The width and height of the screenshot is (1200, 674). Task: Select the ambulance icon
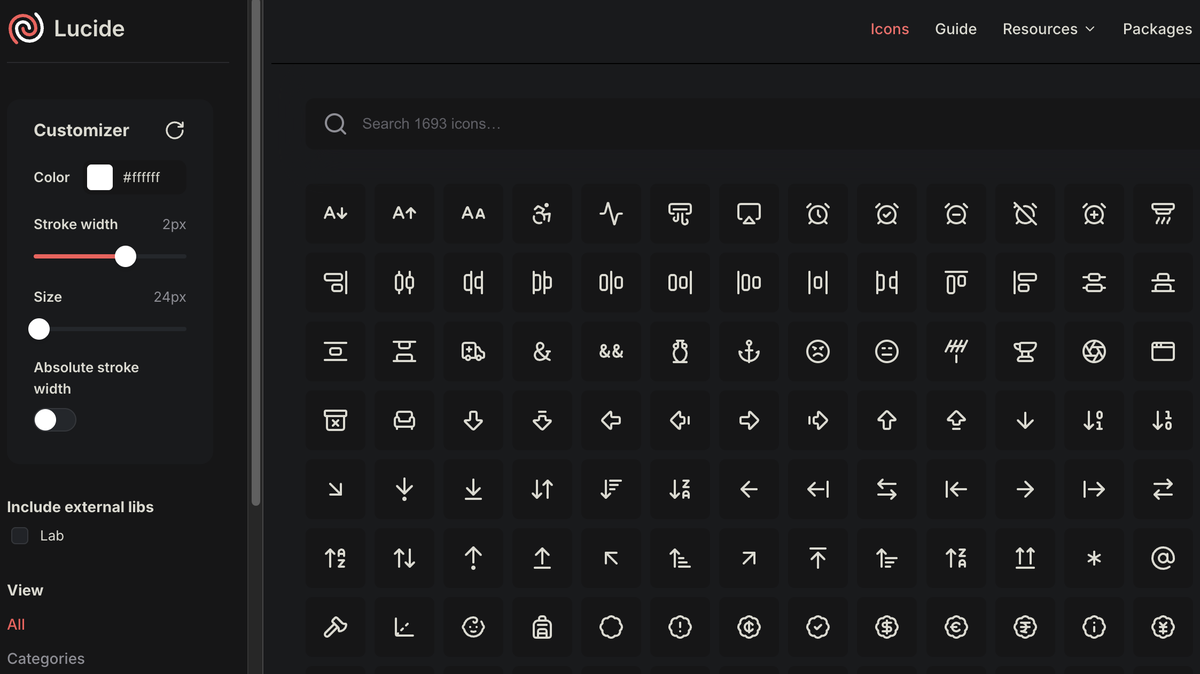(473, 351)
